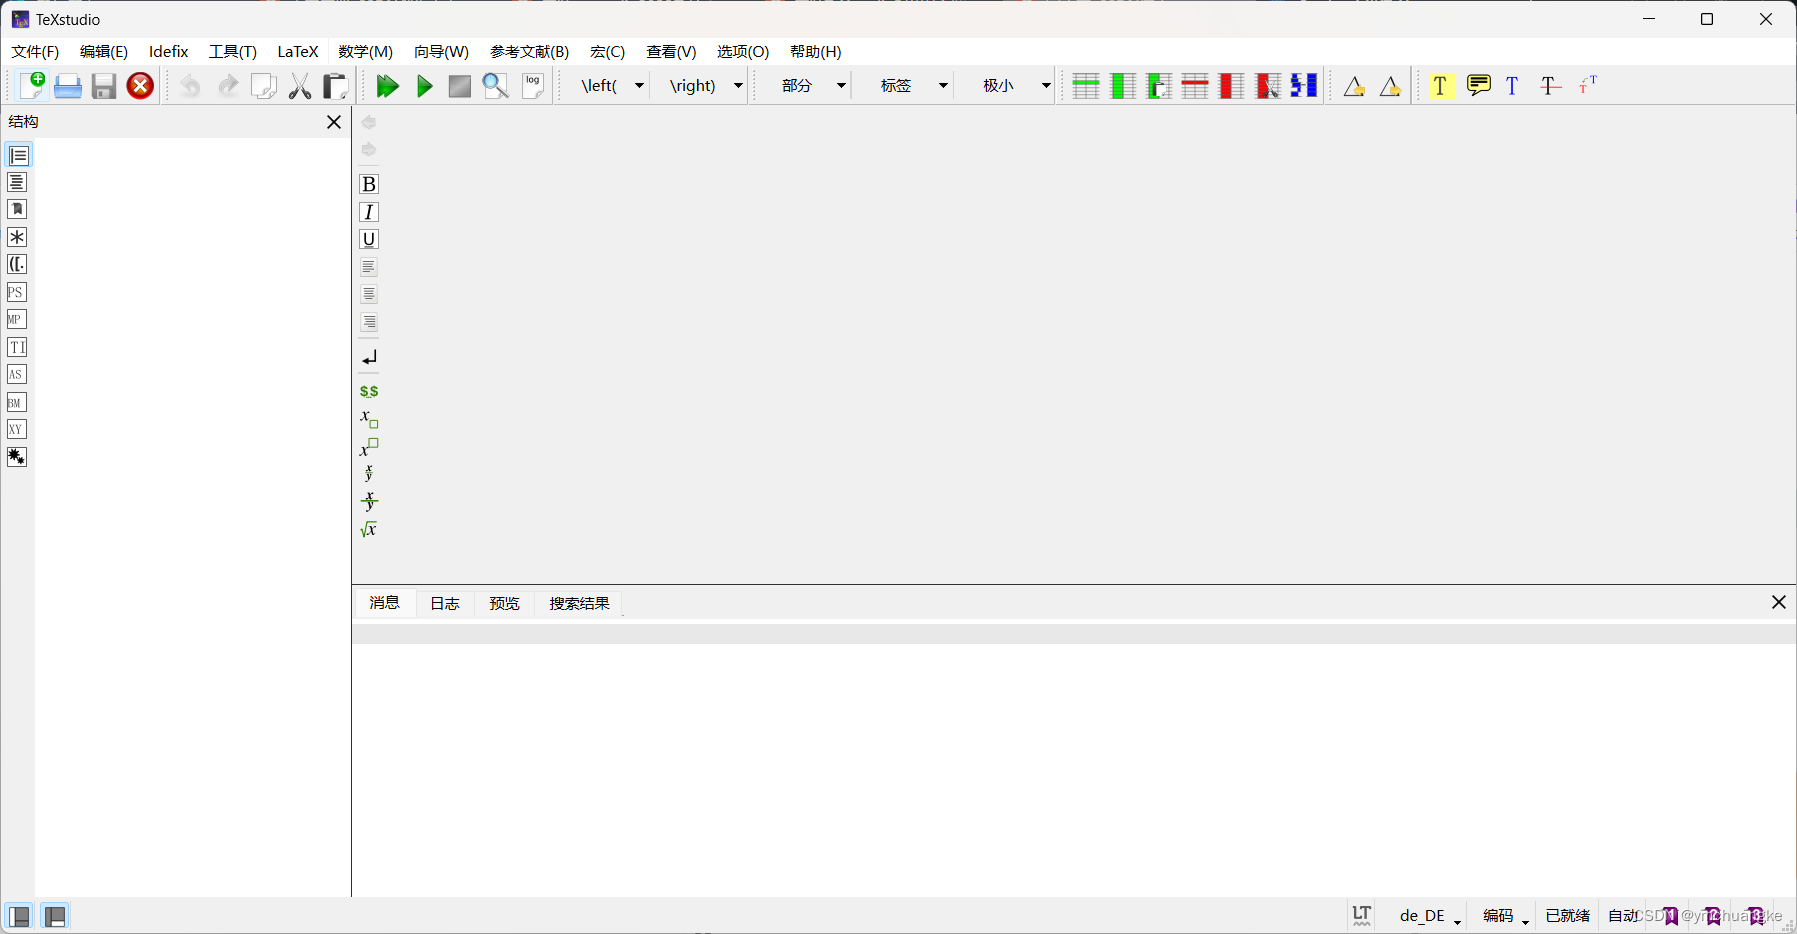The height and width of the screenshot is (934, 1797).
Task: View the log file icon
Action: pos(533,86)
